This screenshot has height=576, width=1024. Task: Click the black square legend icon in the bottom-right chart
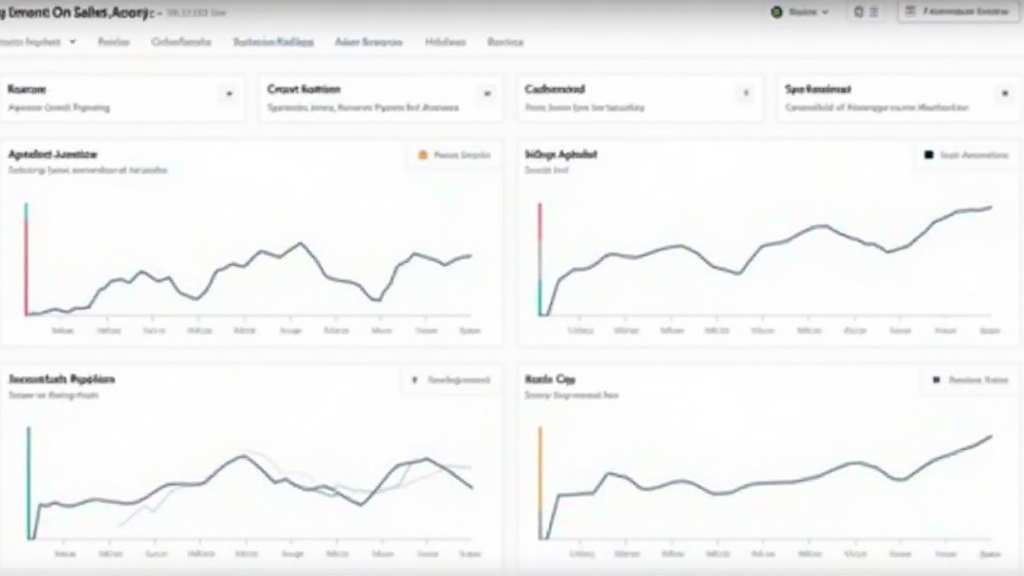[x=936, y=380]
